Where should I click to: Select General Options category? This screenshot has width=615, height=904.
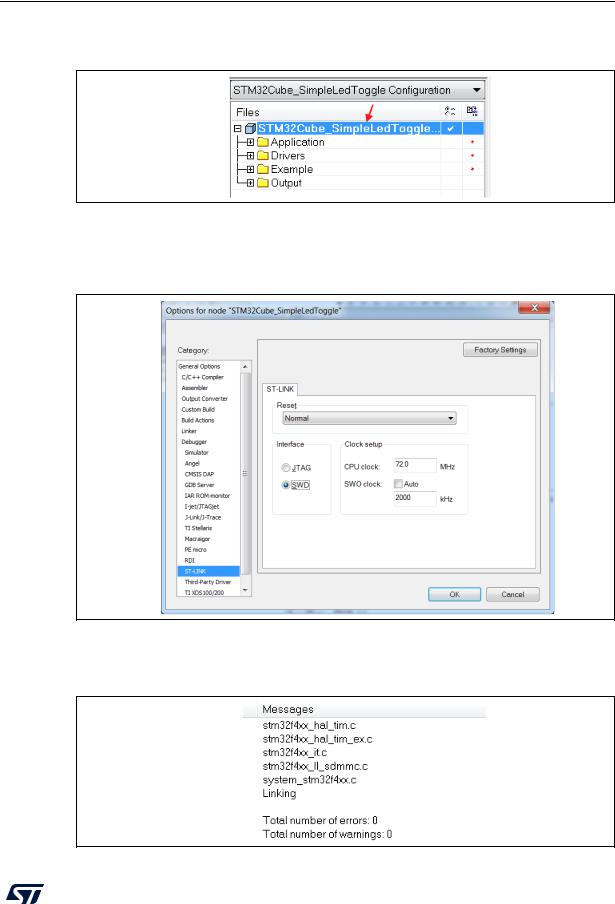(x=199, y=367)
